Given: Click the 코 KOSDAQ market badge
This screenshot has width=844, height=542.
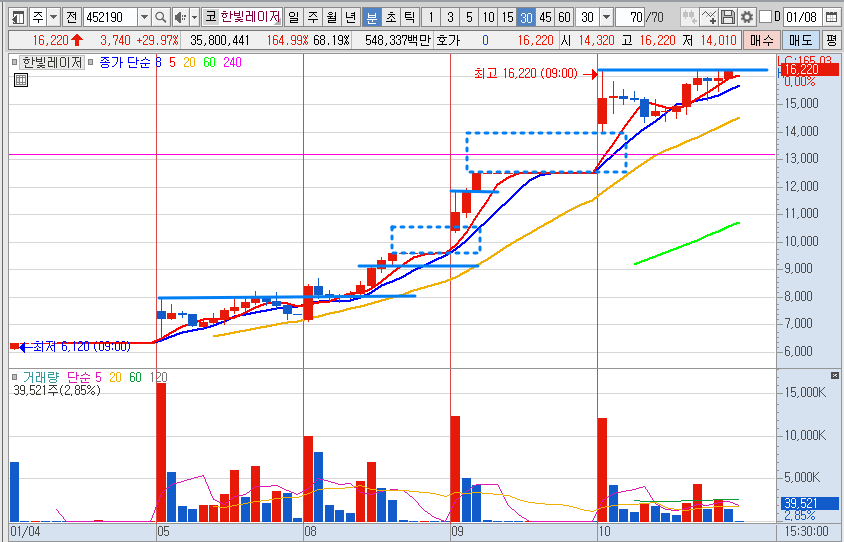Looking at the screenshot, I should 210,17.
